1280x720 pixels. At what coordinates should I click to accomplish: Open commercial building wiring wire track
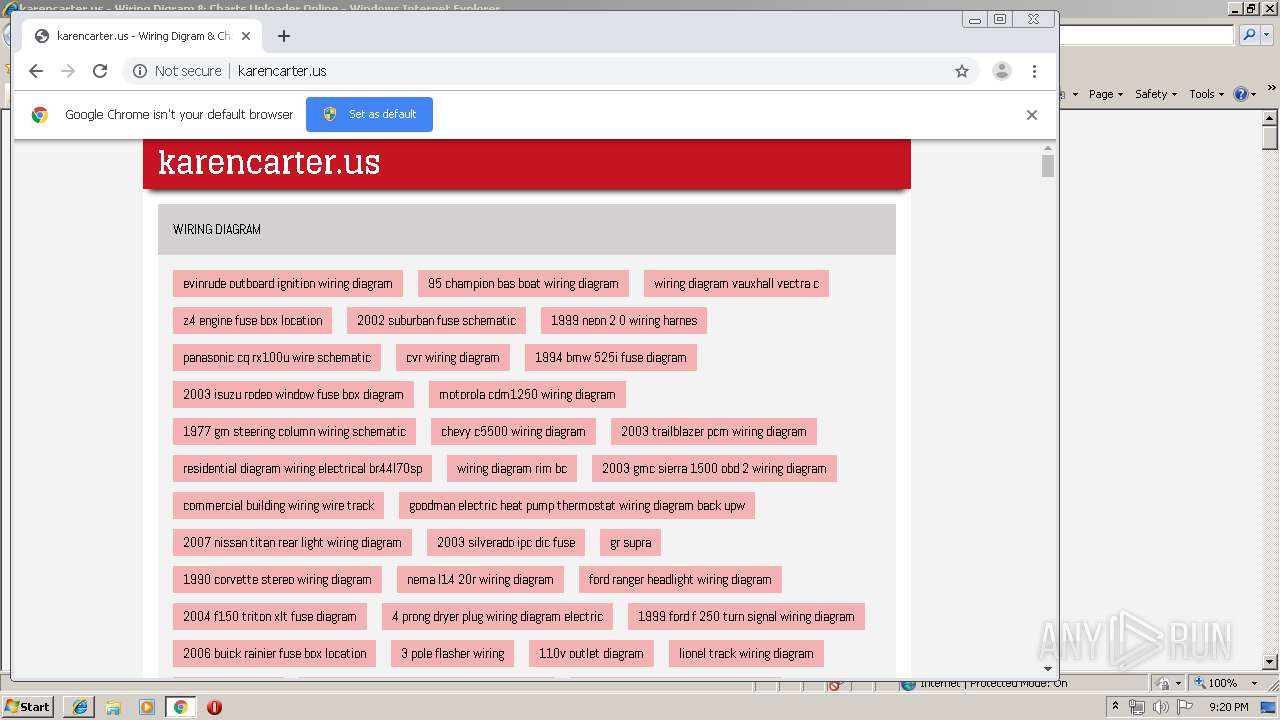pyautogui.click(x=279, y=506)
